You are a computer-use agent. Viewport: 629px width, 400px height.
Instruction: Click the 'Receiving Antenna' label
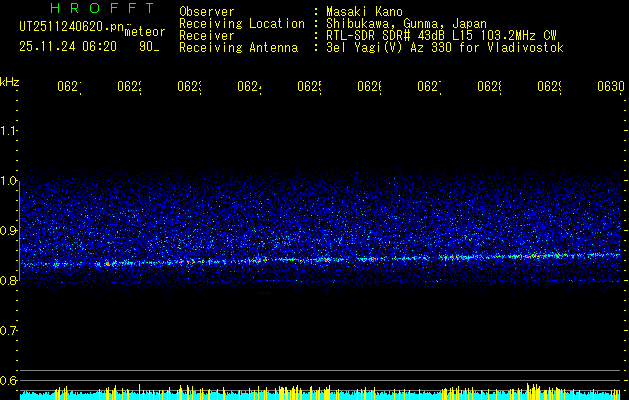click(x=238, y=48)
